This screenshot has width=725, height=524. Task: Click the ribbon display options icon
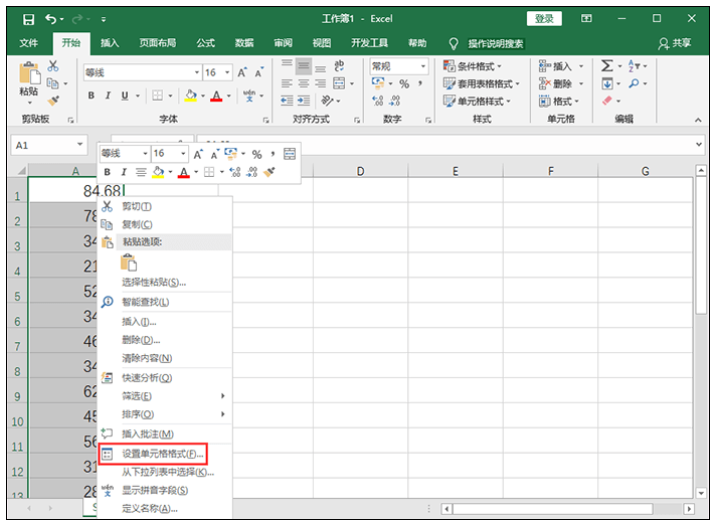(586, 18)
